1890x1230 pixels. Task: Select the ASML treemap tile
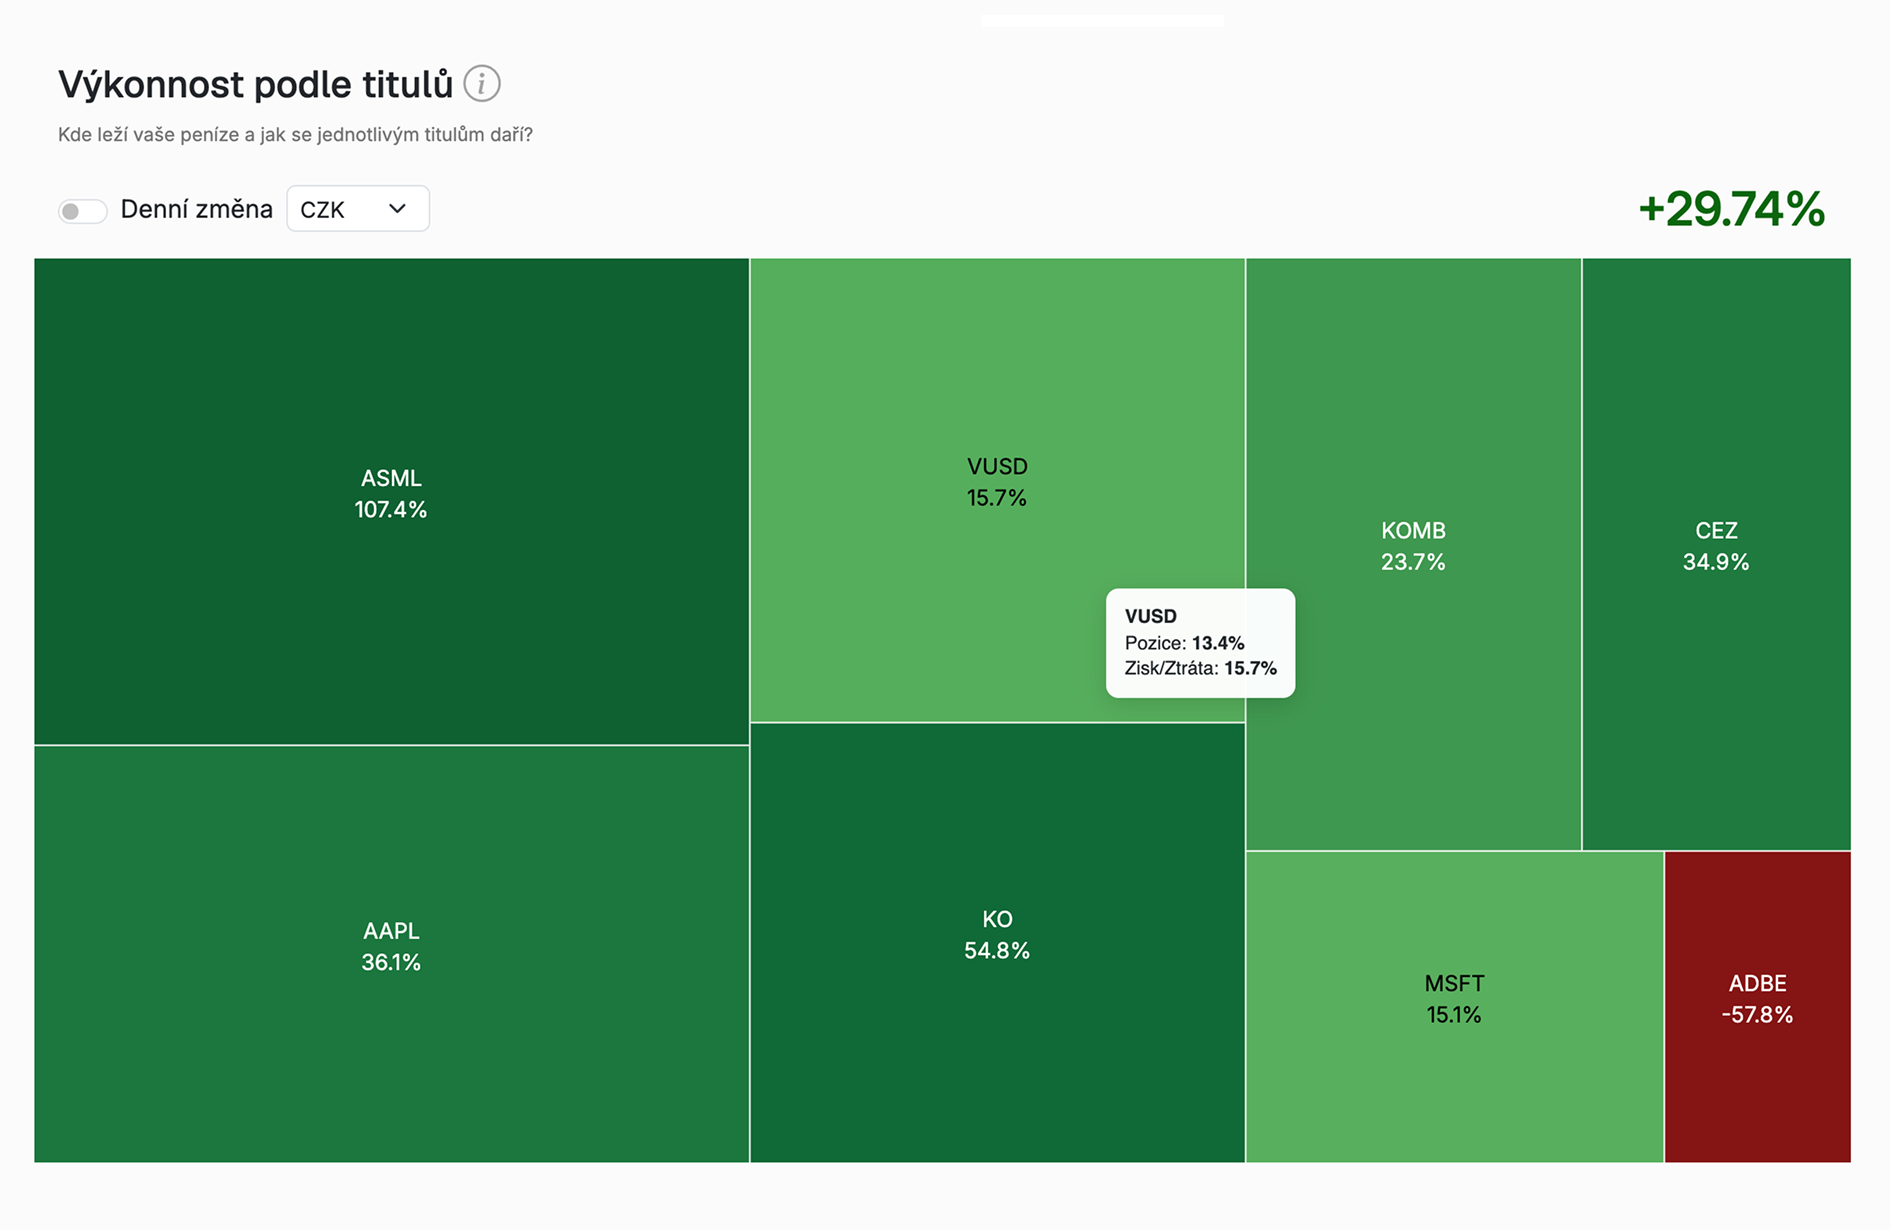391,501
